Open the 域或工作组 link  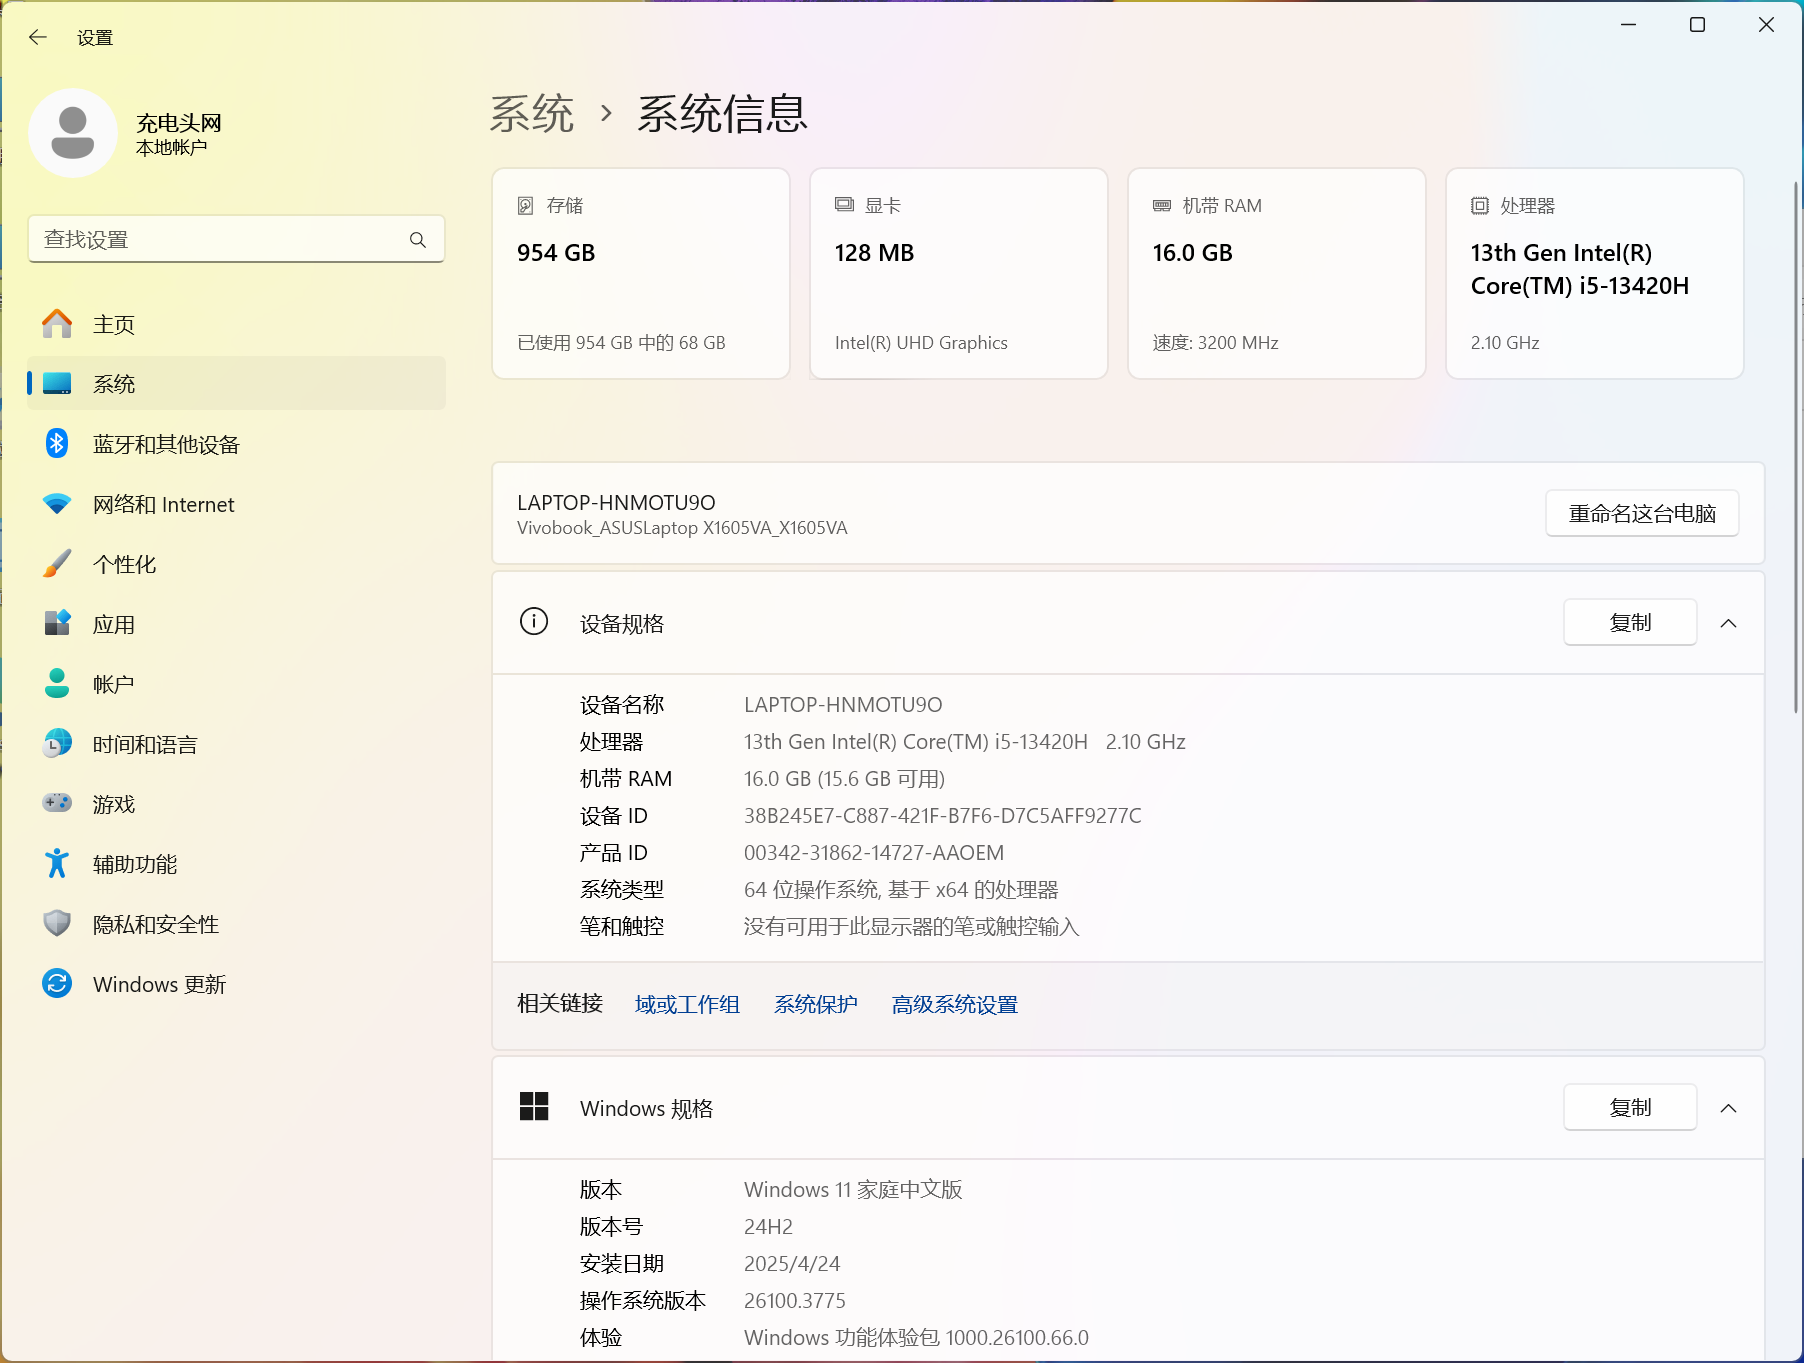(687, 1004)
